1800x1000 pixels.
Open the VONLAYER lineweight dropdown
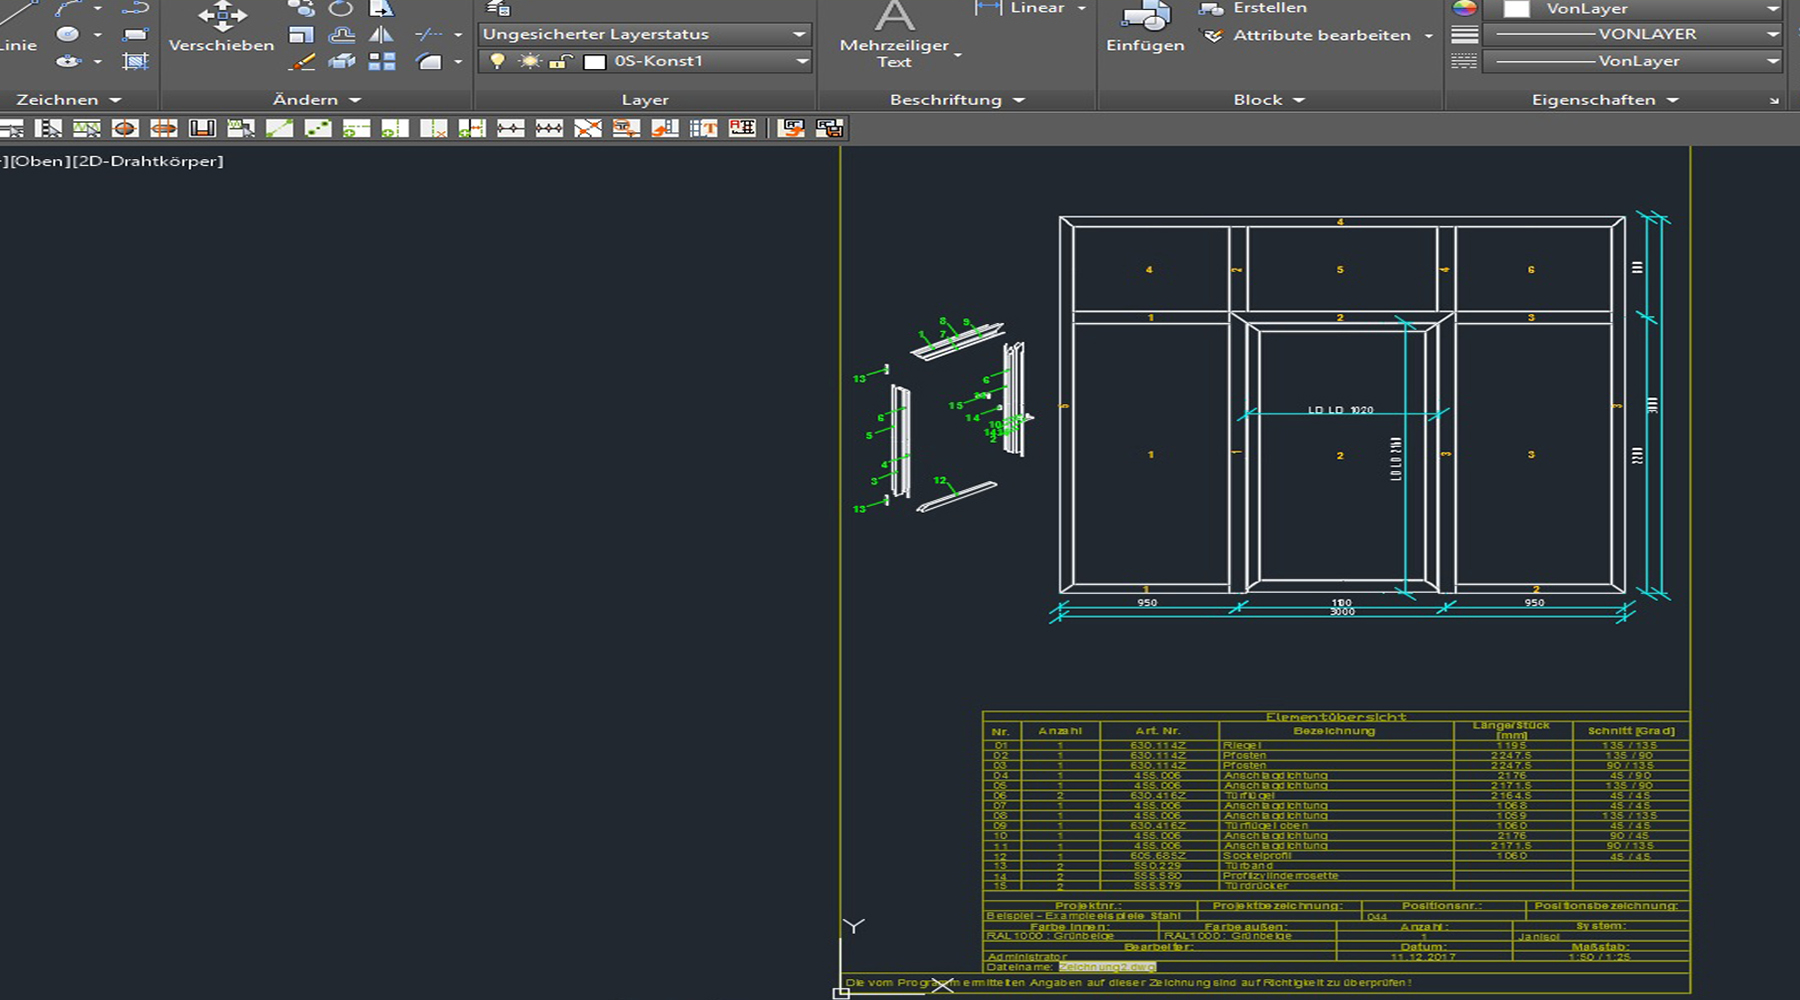click(1632, 34)
